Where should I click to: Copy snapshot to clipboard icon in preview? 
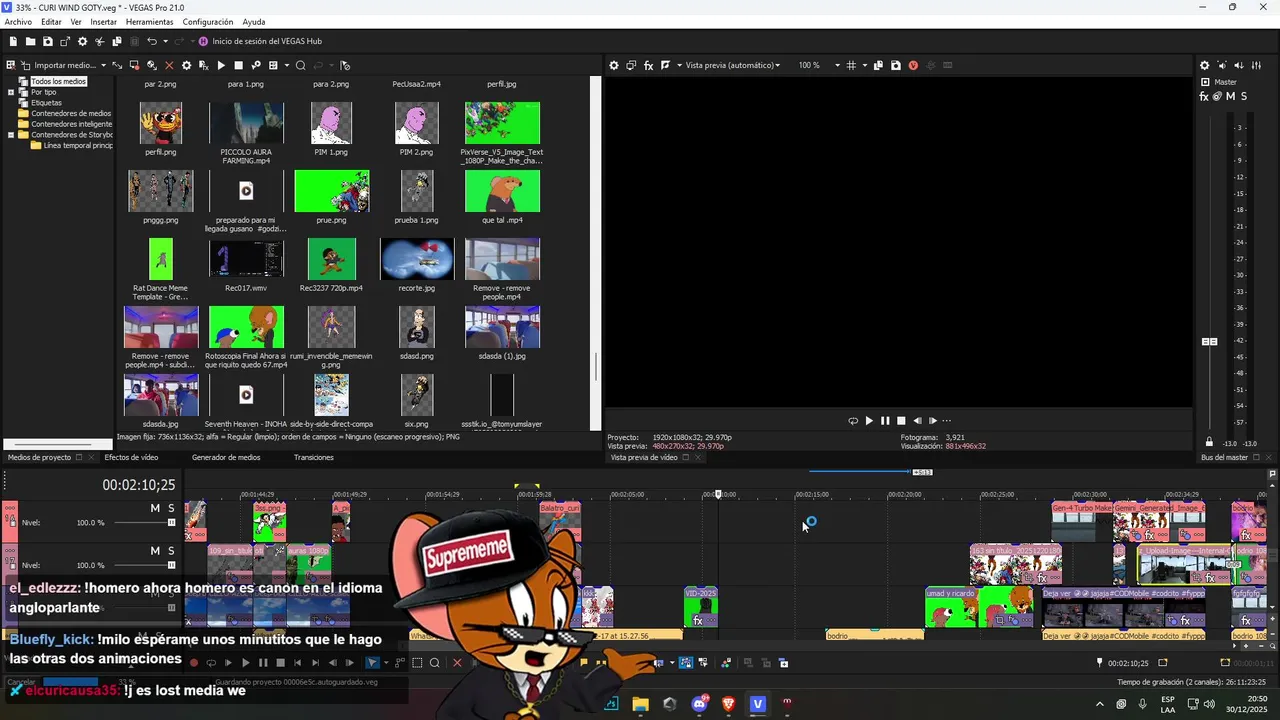tap(878, 65)
